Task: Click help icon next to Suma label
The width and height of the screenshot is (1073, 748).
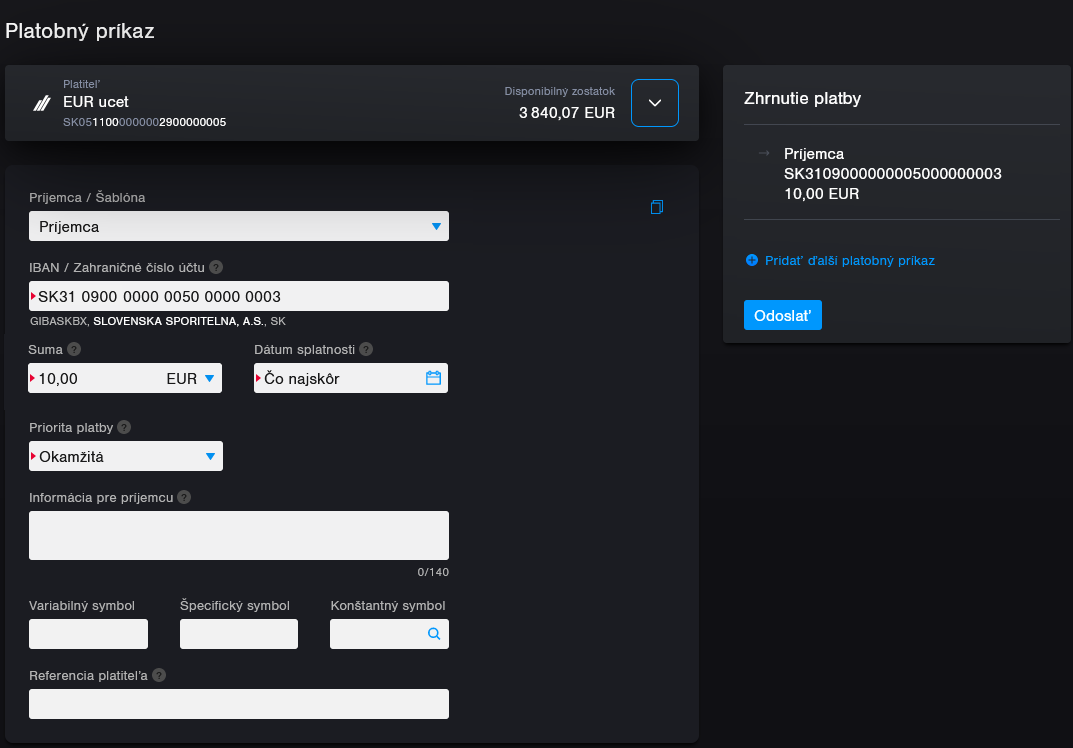Action: tap(74, 349)
